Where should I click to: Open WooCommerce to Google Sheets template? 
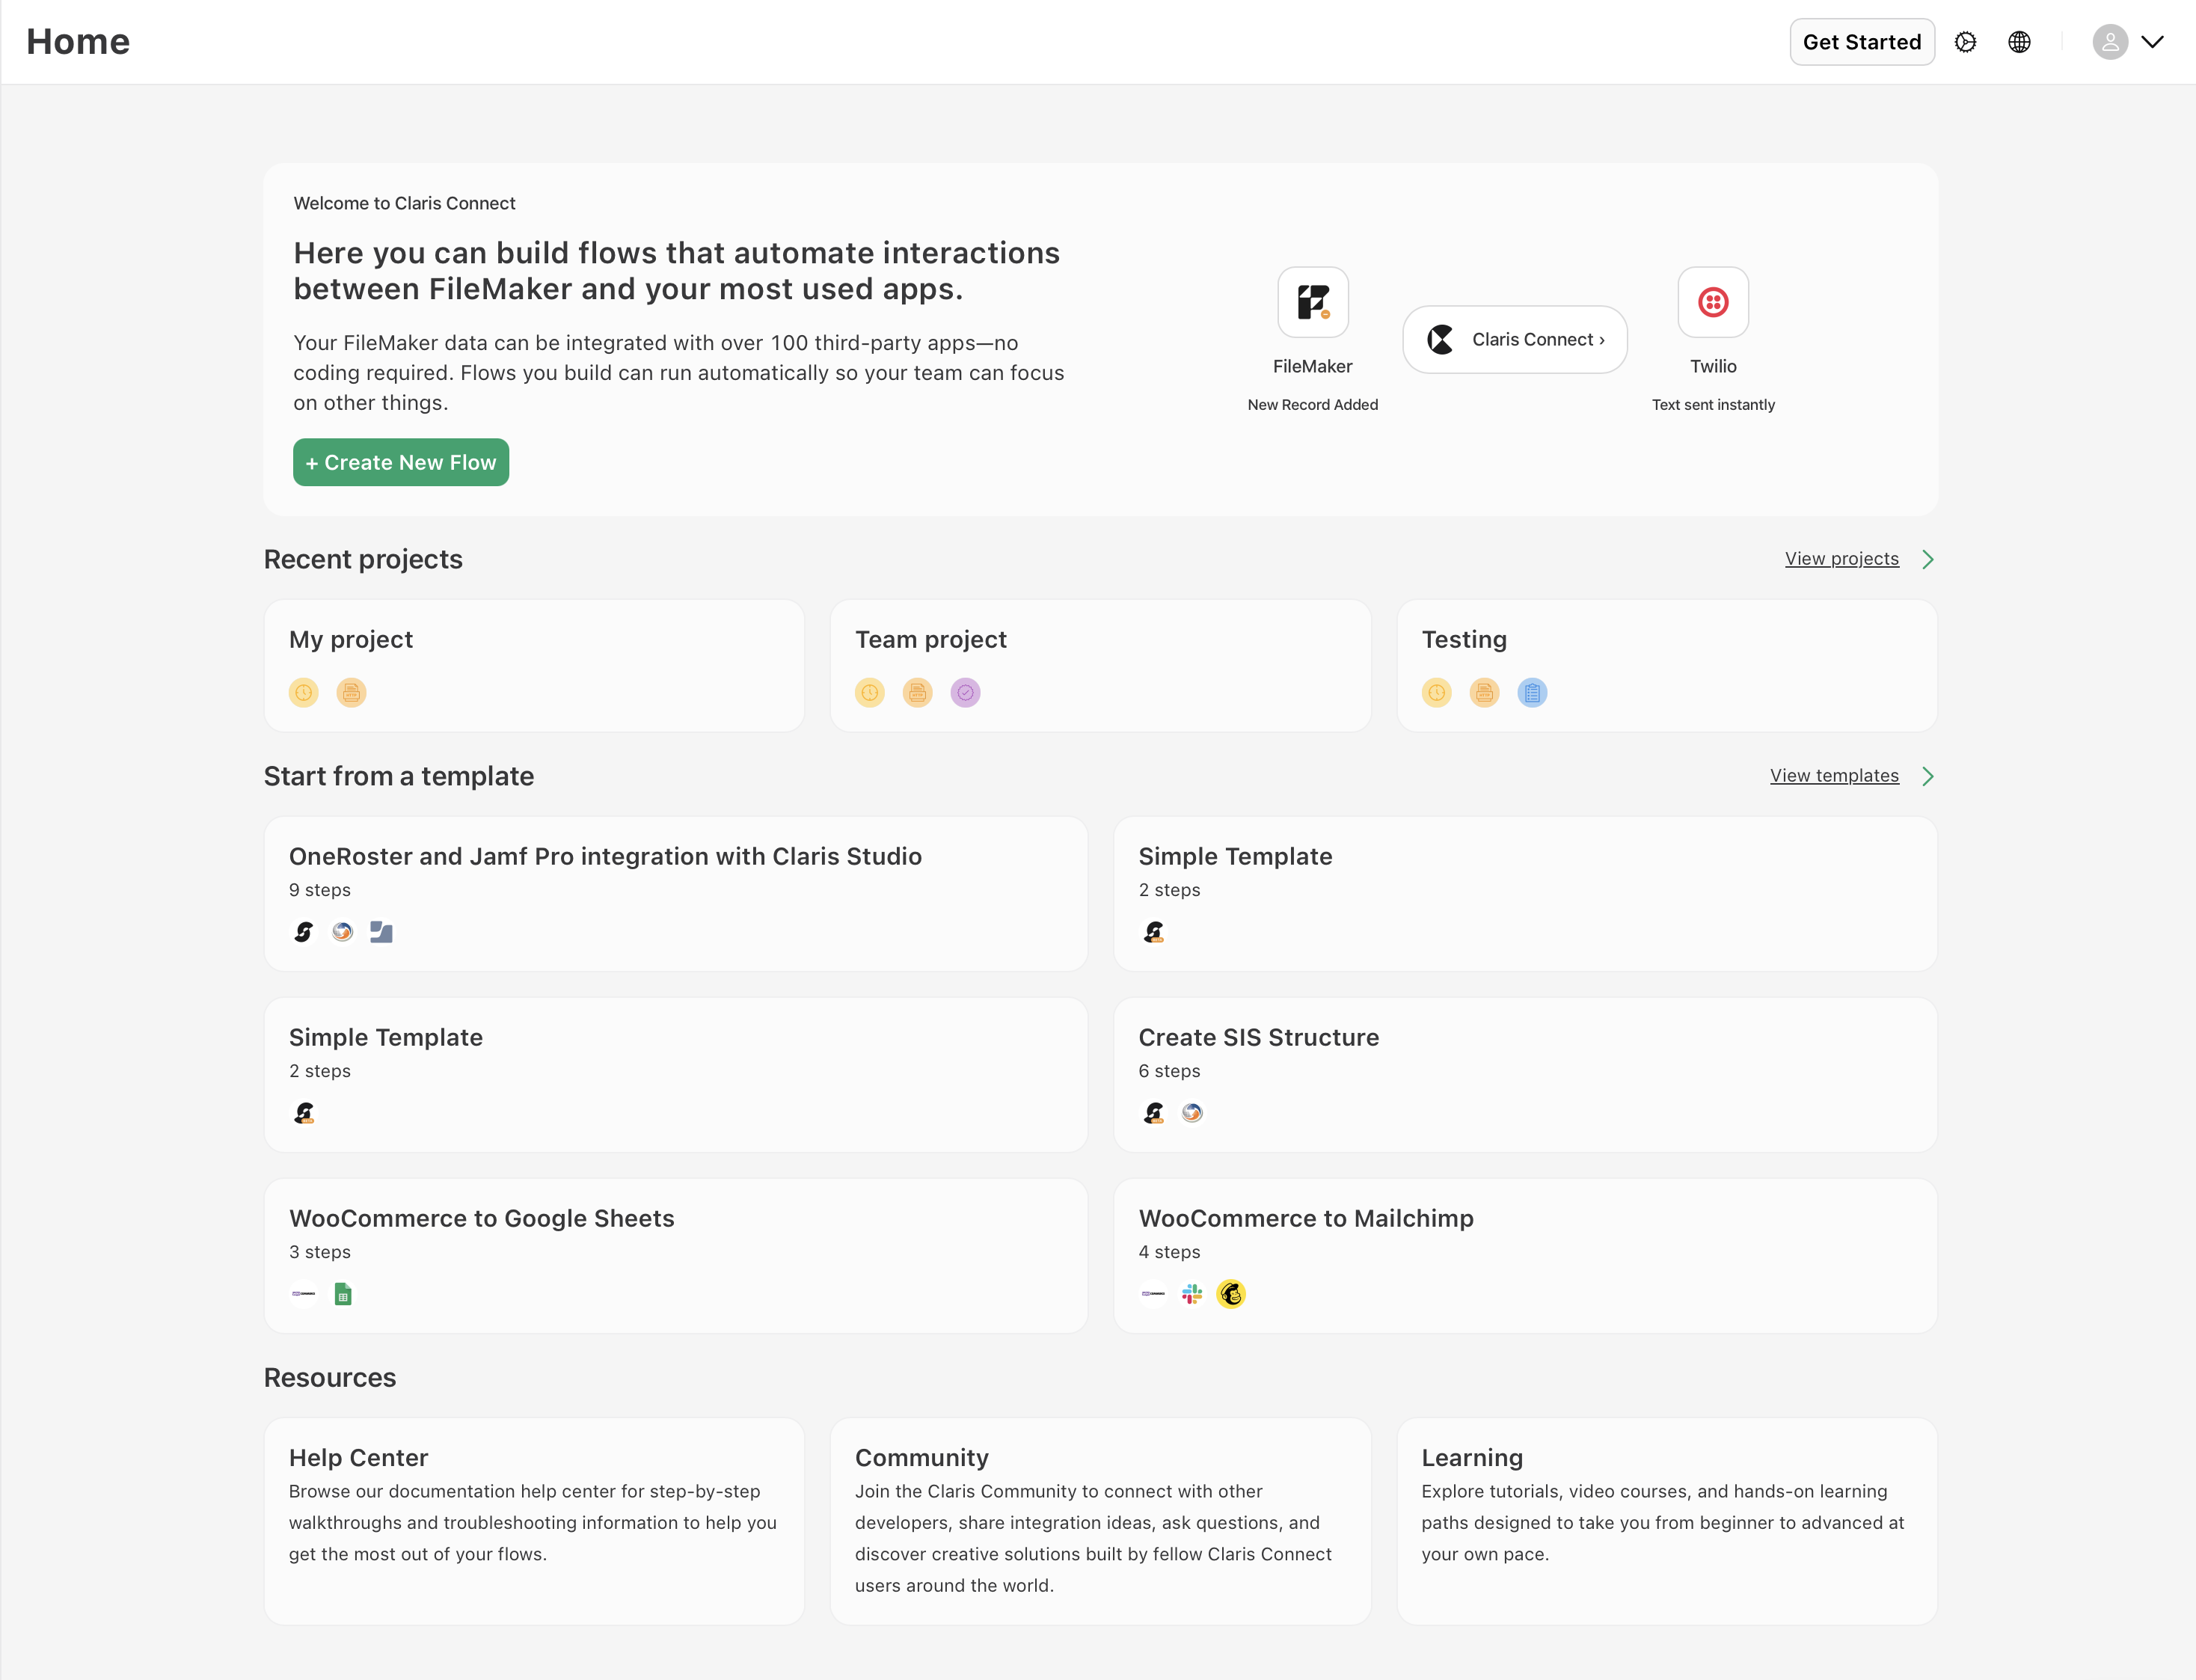point(676,1256)
